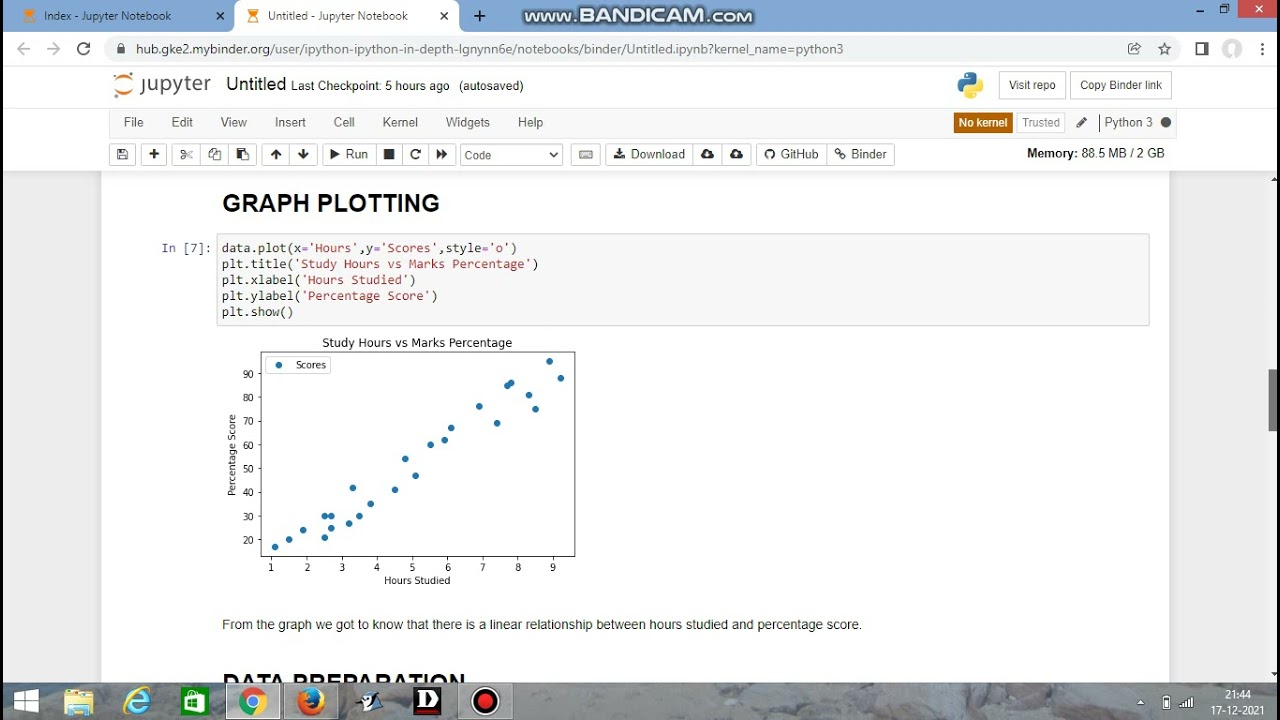
Task: Insert cell below with the plus icon
Action: (x=154, y=154)
